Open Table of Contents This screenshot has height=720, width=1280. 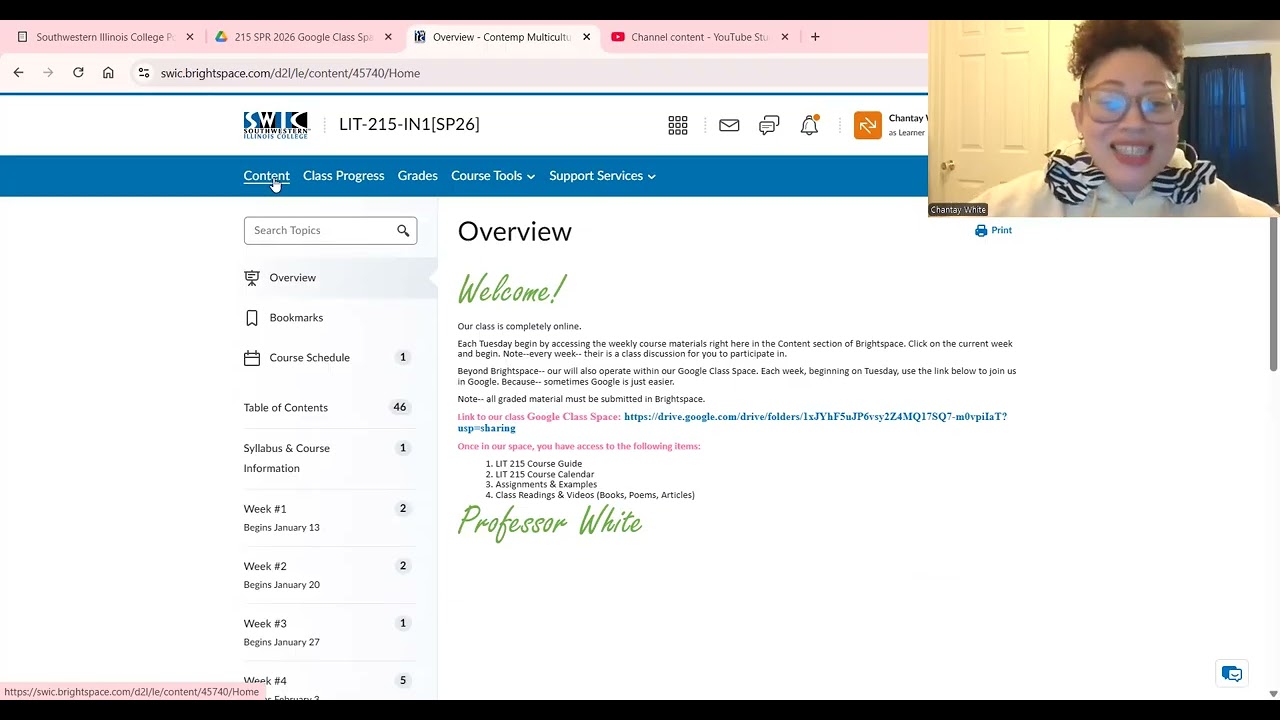click(286, 407)
